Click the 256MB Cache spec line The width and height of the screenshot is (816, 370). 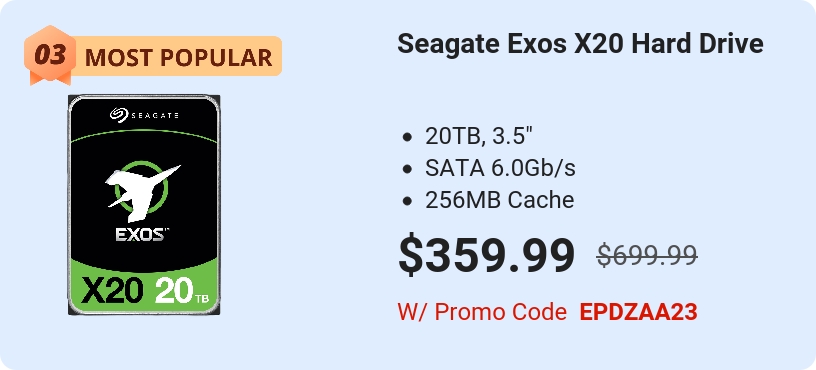[x=500, y=200]
